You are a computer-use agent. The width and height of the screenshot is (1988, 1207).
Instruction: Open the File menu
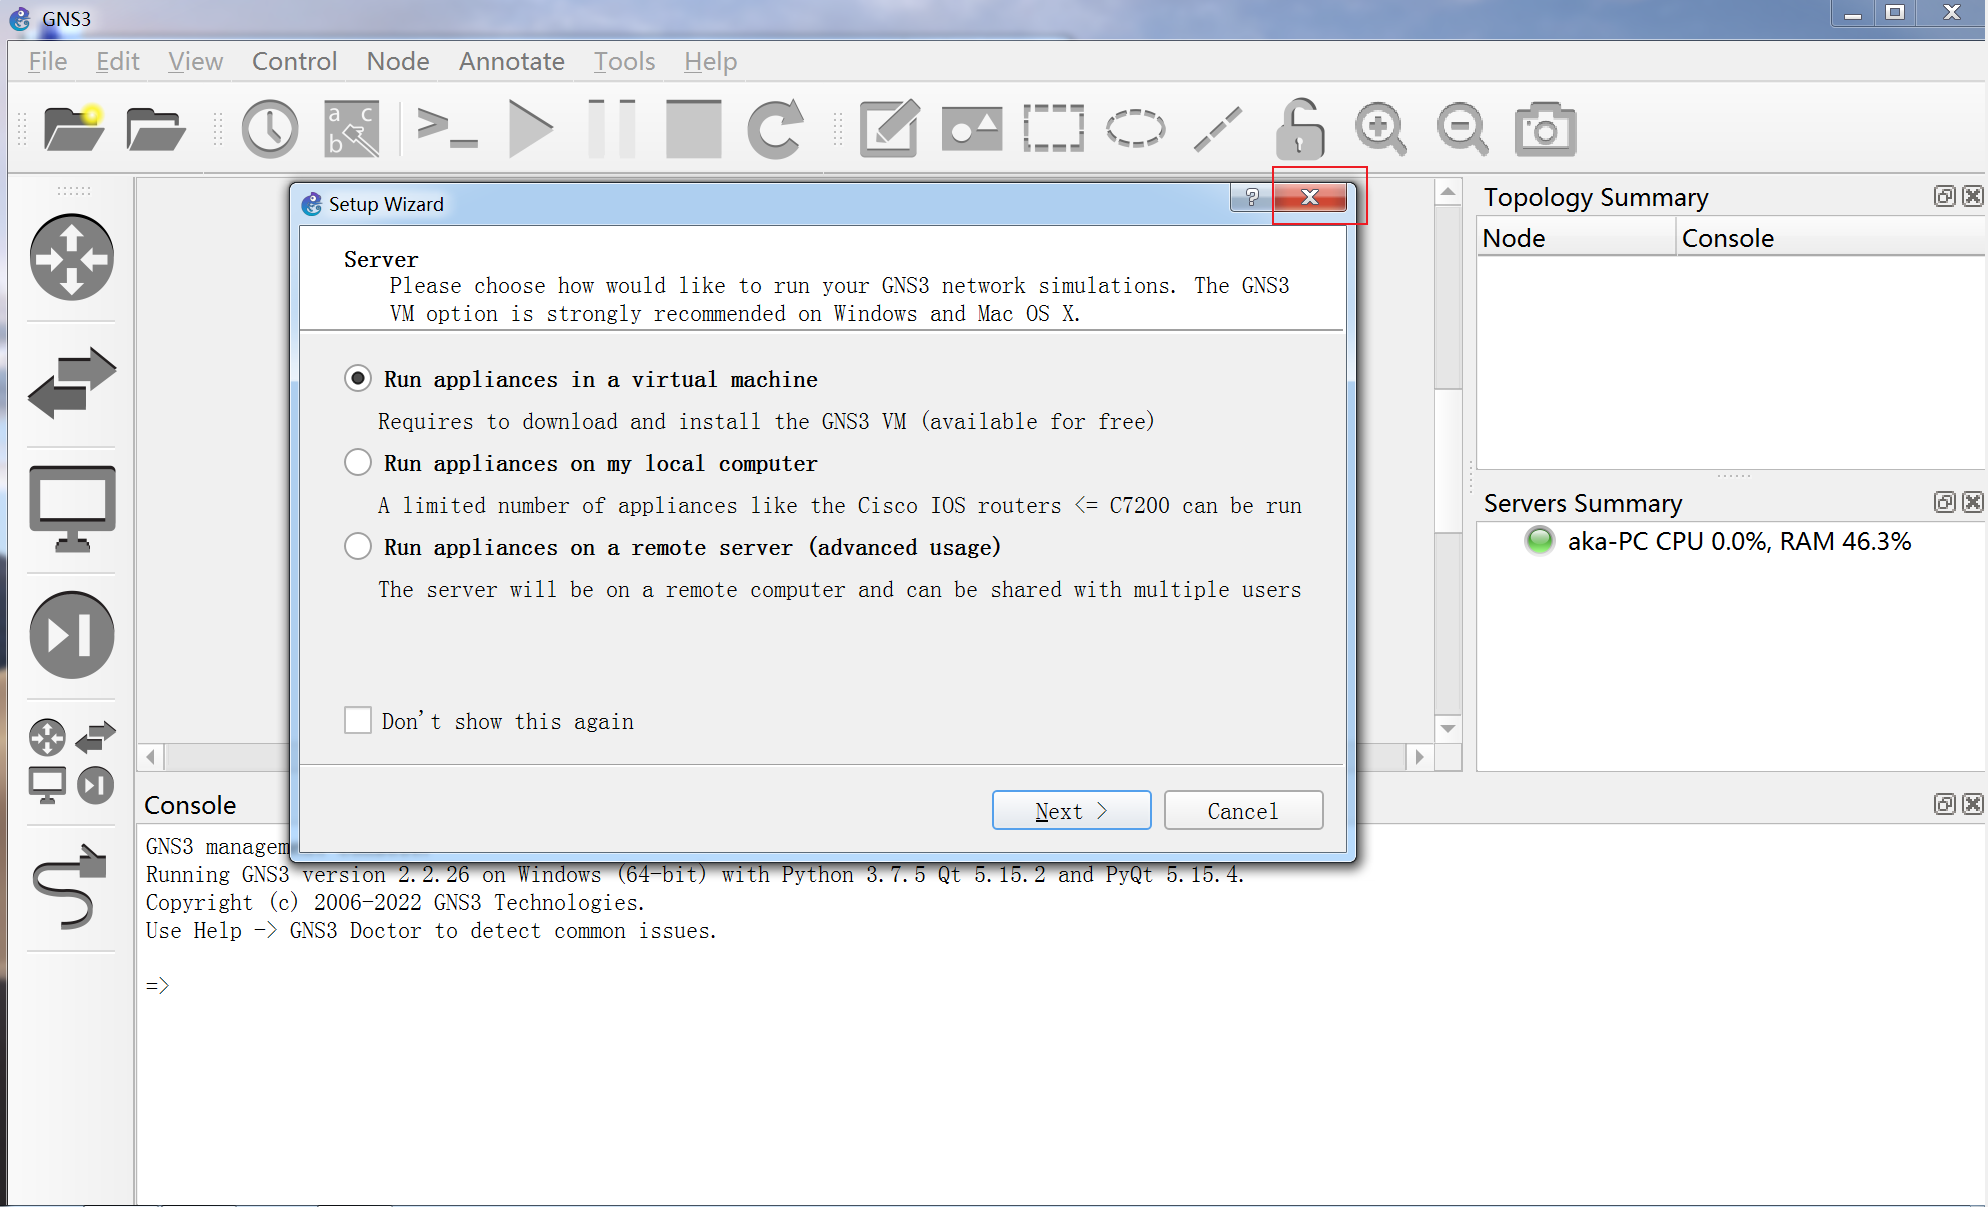[x=47, y=61]
